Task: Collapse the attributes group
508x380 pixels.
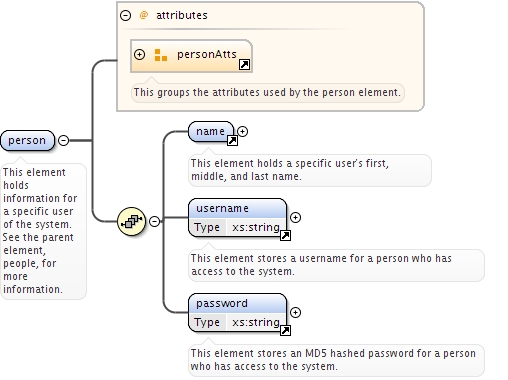Action: pyautogui.click(x=125, y=15)
